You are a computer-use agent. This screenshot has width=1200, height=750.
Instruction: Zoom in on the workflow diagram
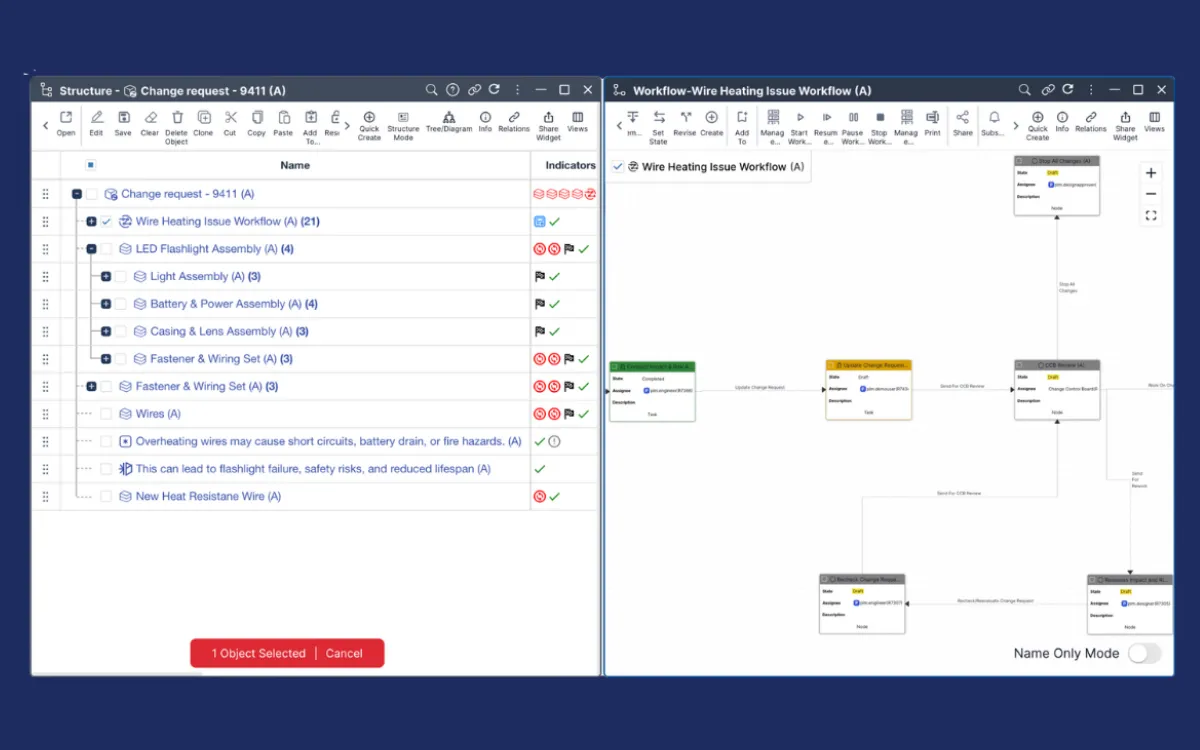[1151, 173]
